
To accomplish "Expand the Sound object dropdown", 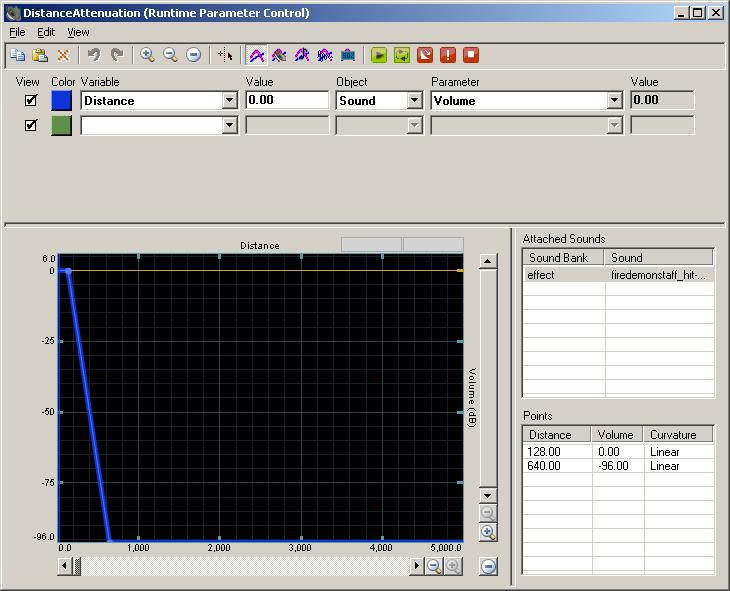I will click(414, 100).
